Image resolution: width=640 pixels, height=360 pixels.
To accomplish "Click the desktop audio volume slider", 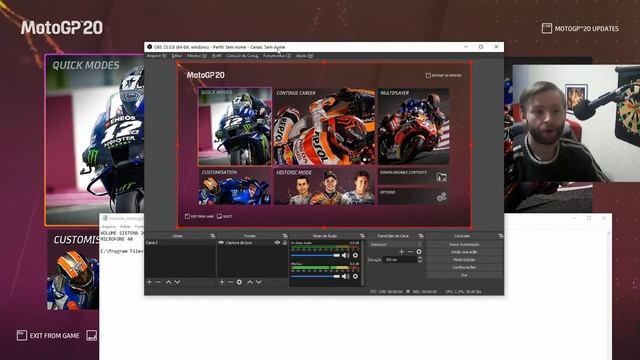I will click(316, 255).
